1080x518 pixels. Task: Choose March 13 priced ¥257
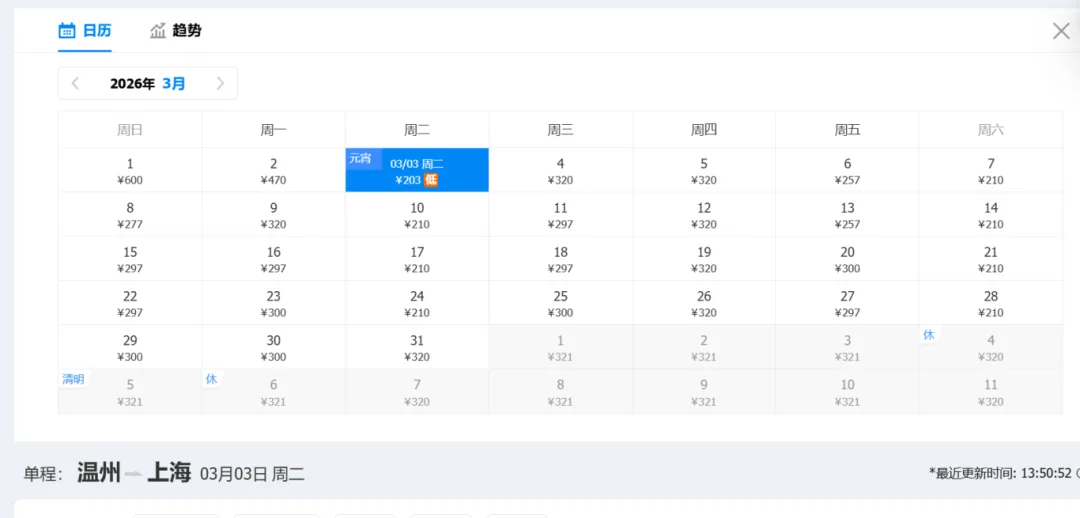pyautogui.click(x=847, y=215)
